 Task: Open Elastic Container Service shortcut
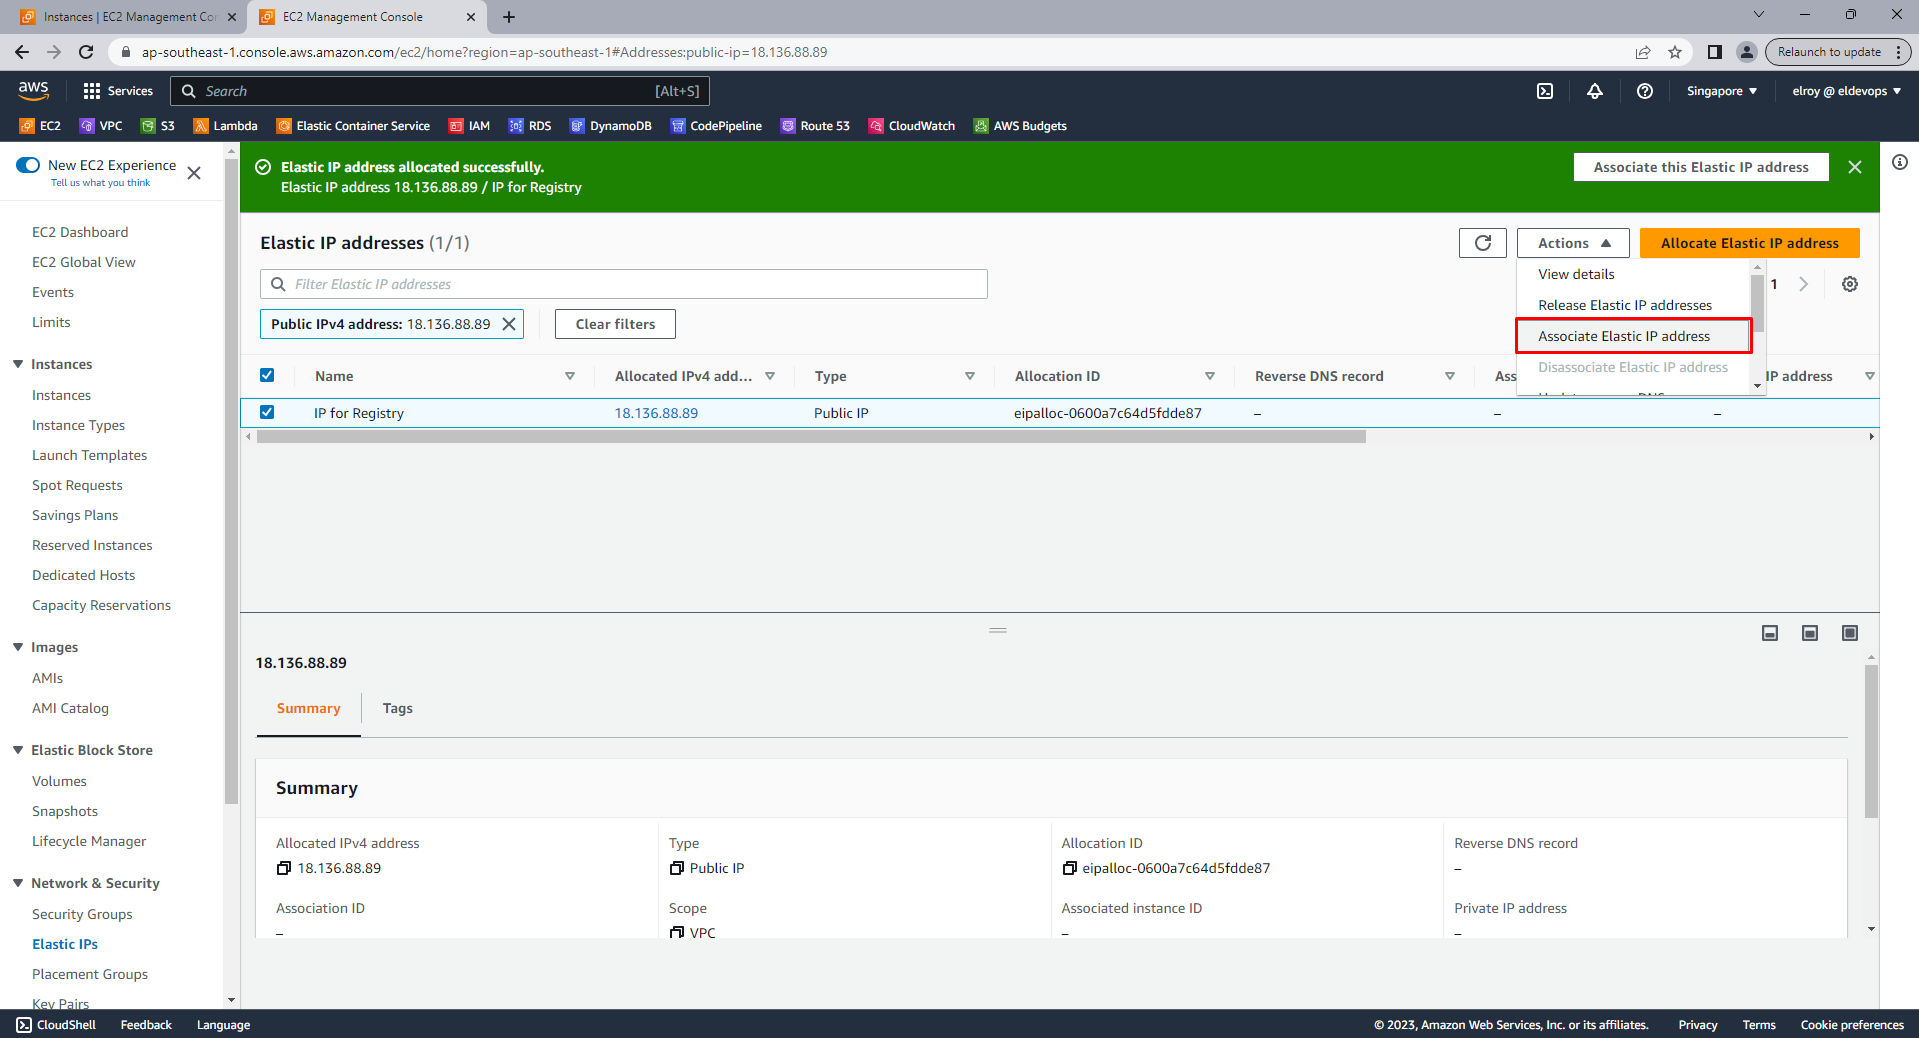(353, 126)
